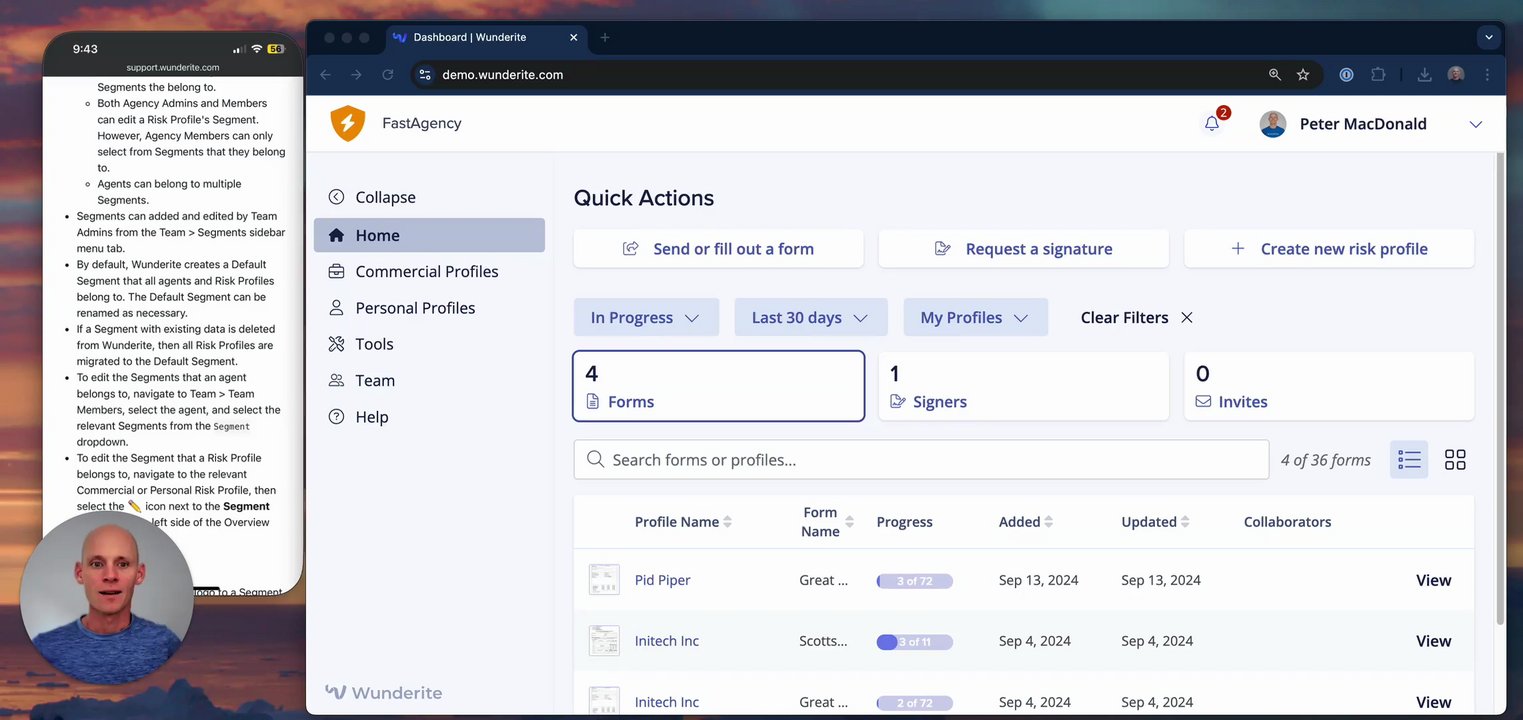Open Commercial Profiles in the sidebar

tap(429, 271)
